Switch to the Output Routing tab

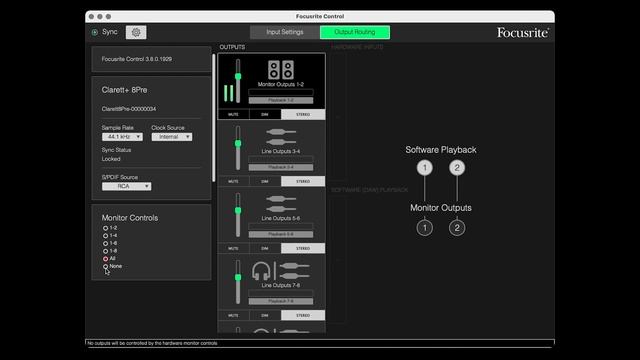[x=355, y=32]
